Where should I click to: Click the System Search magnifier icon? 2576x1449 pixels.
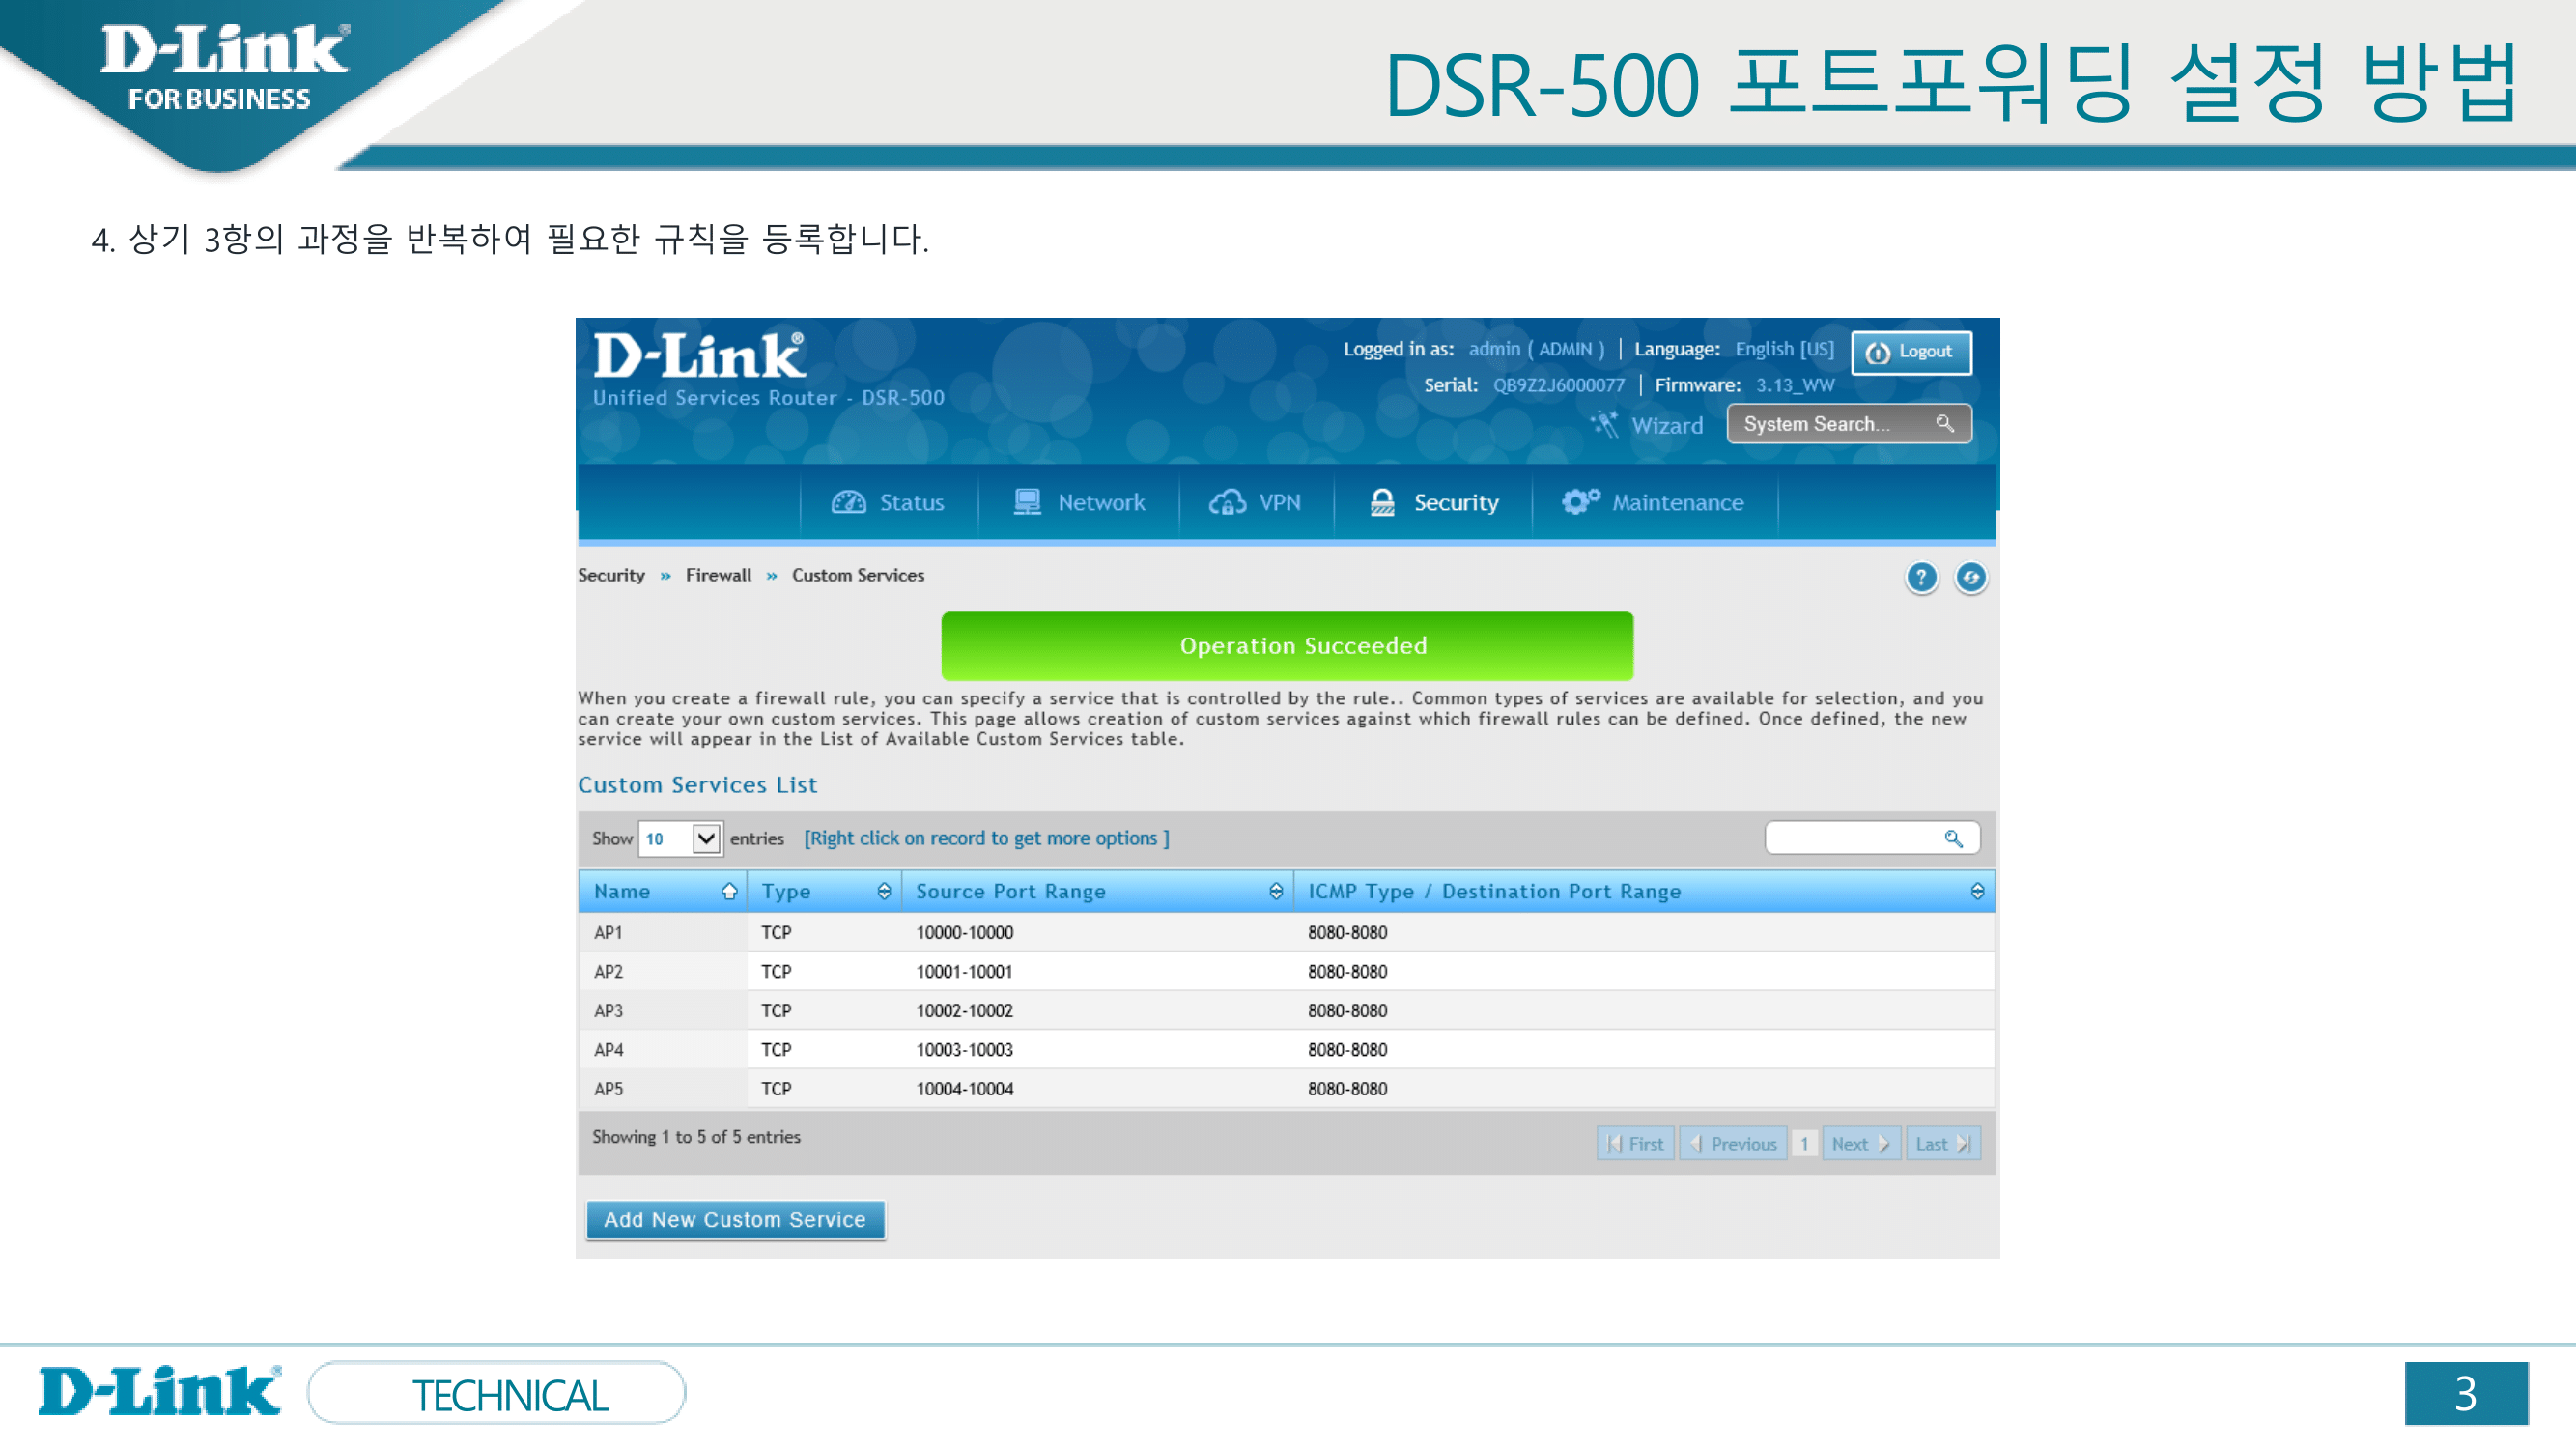tap(1944, 423)
